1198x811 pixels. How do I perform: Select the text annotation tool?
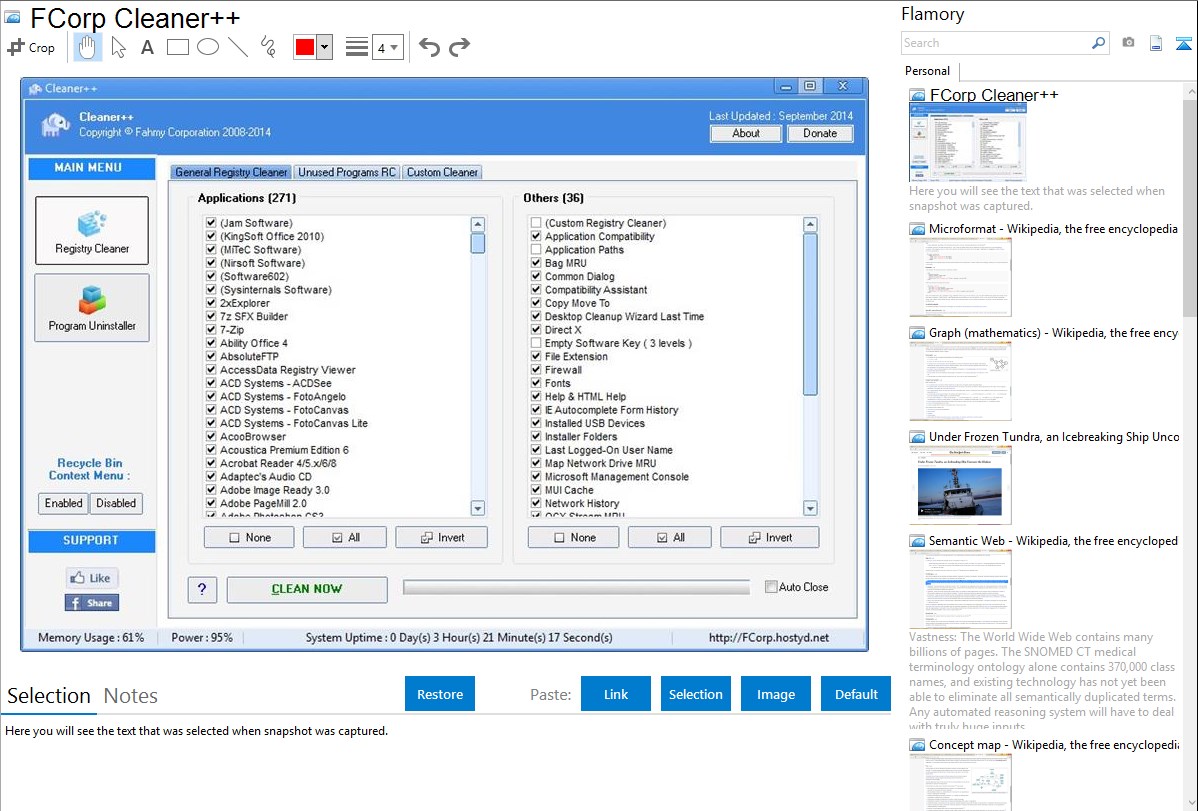(x=147, y=47)
